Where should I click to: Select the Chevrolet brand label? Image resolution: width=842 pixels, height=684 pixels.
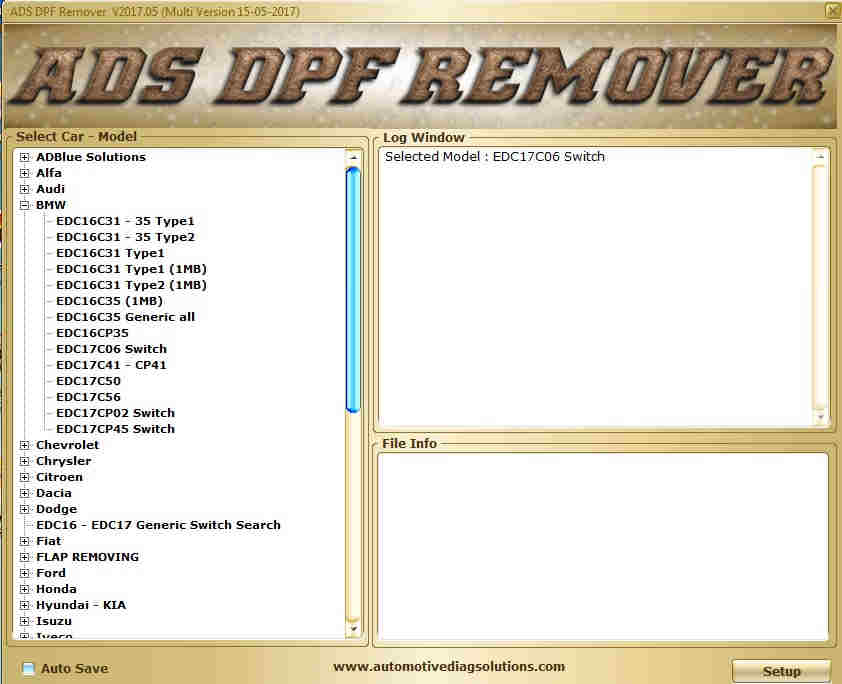point(67,445)
